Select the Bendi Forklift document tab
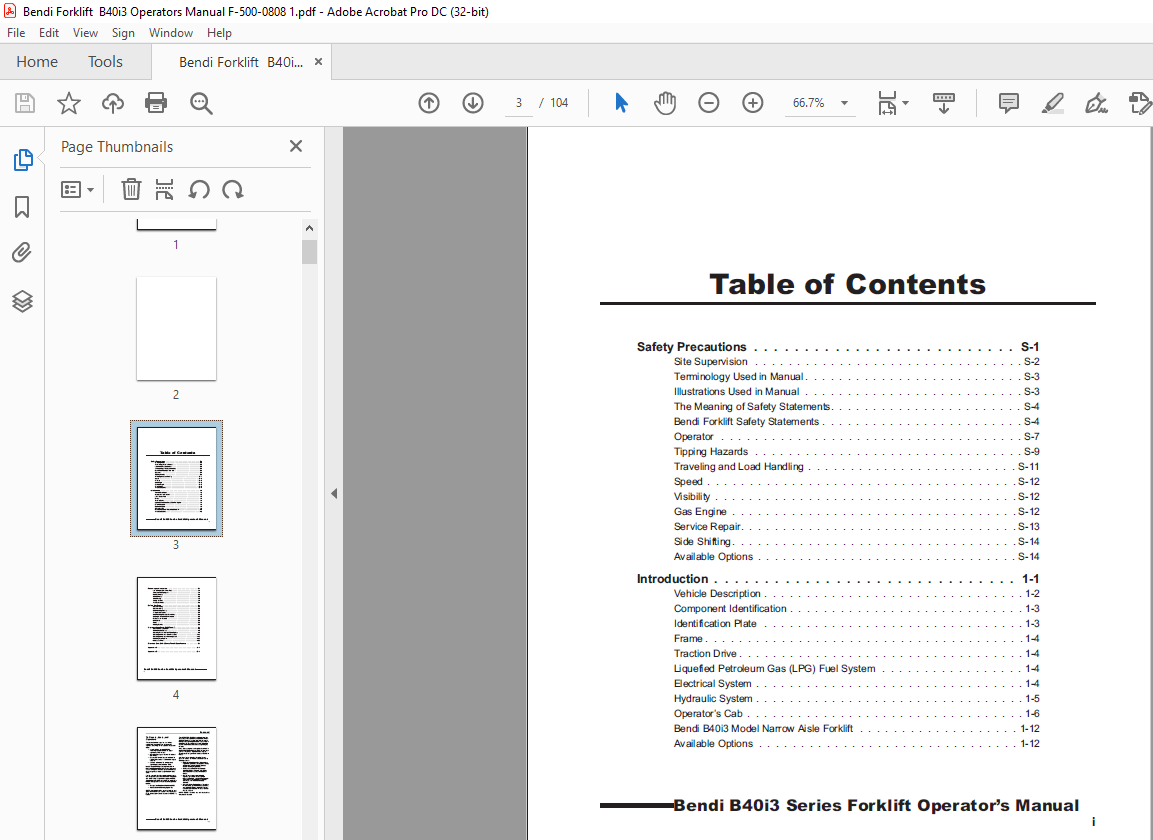 (x=240, y=63)
